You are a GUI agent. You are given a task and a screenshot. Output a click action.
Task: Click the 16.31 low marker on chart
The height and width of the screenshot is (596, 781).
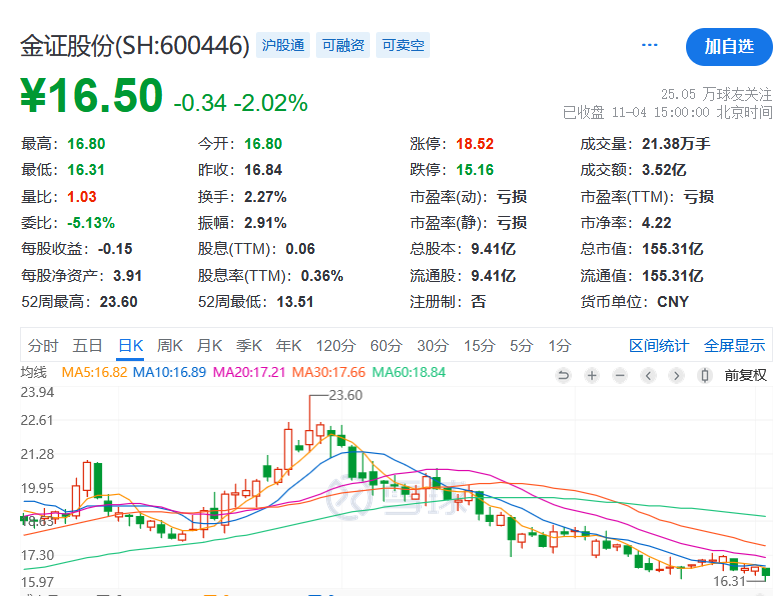point(729,581)
